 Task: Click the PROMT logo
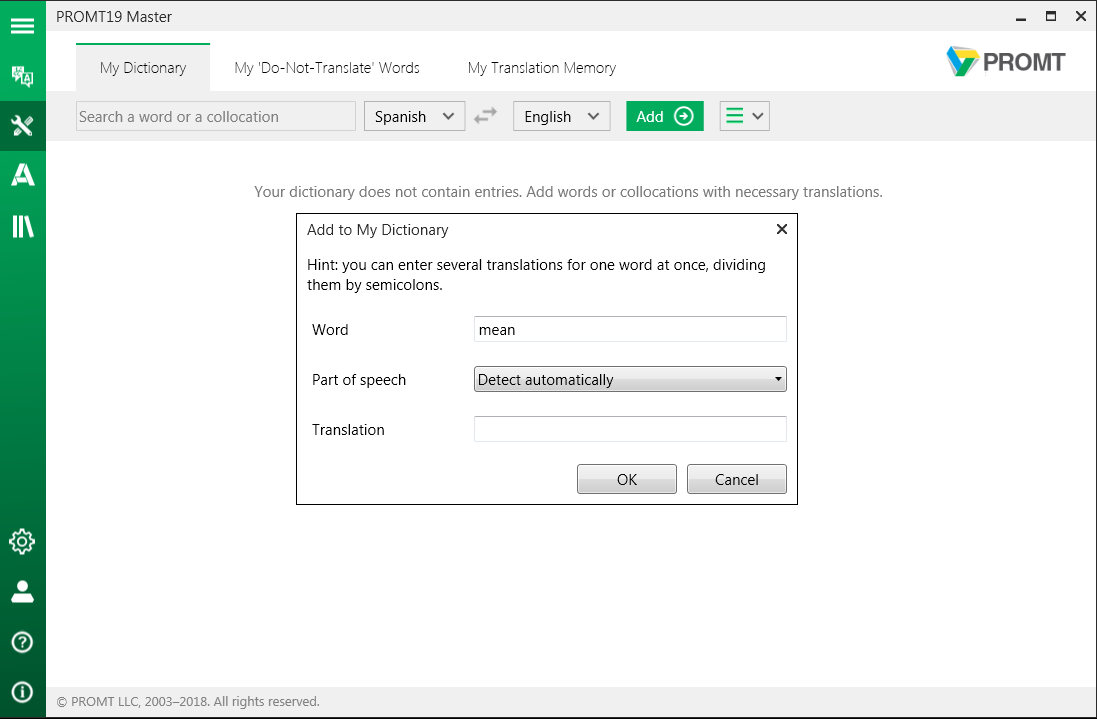[x=1005, y=62]
